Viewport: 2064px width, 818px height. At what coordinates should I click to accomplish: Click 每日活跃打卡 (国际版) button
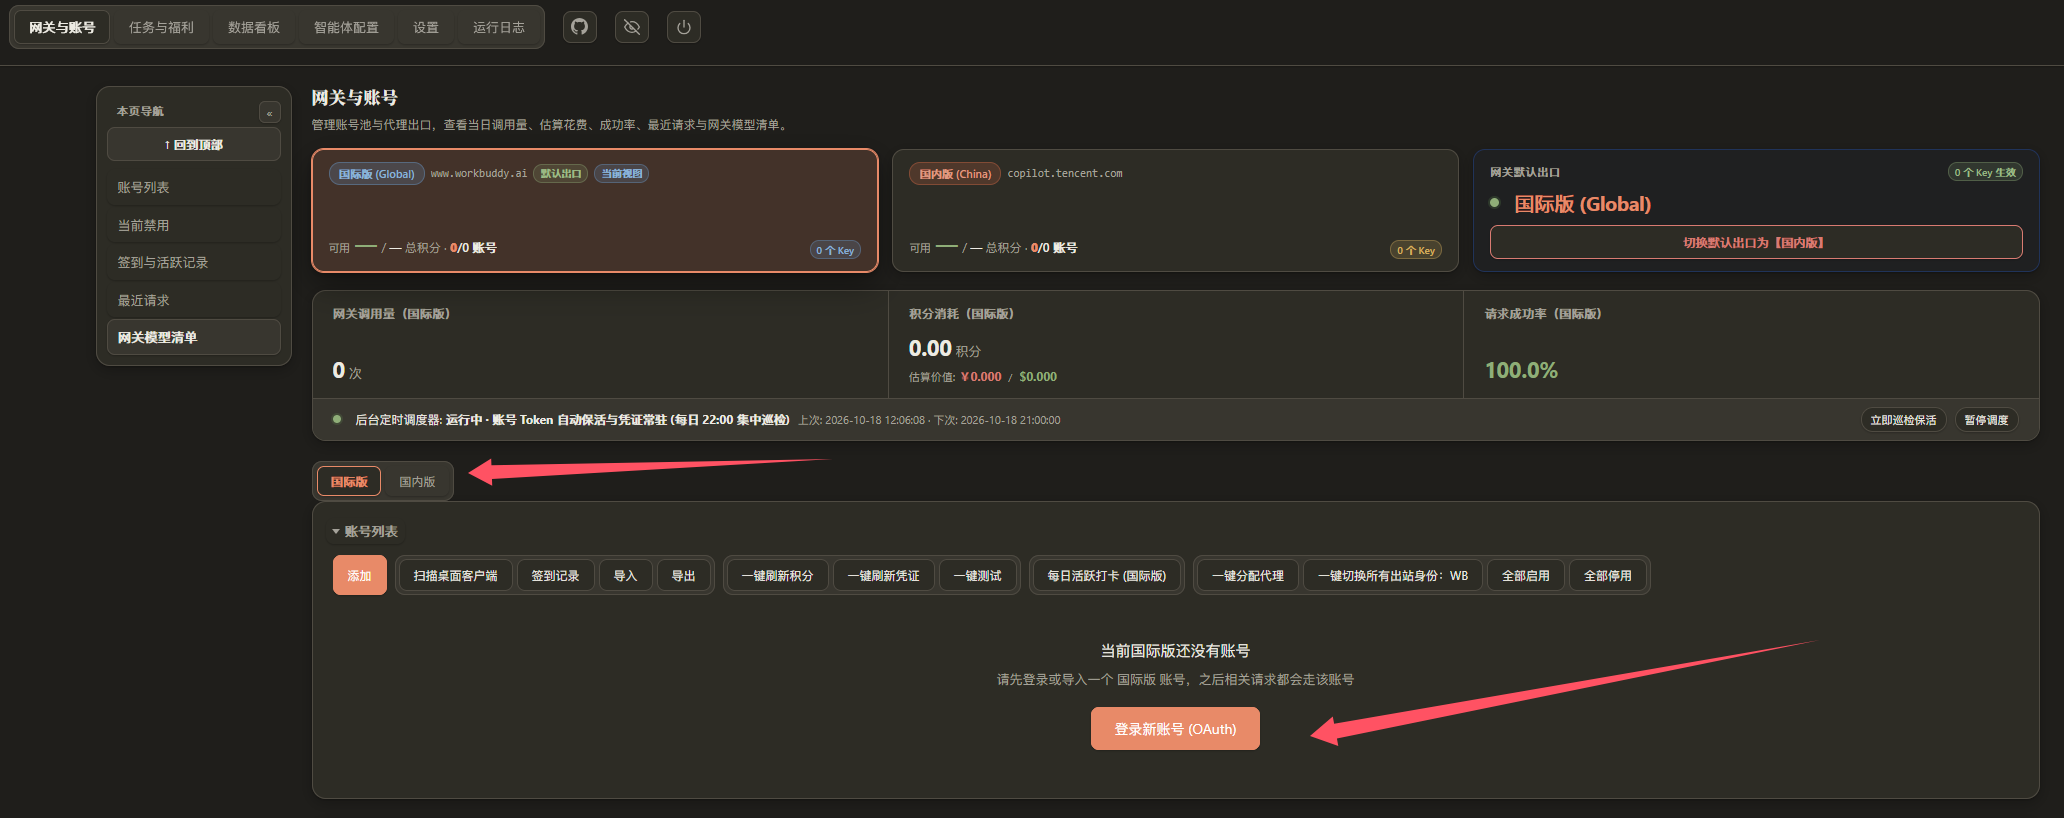1107,576
